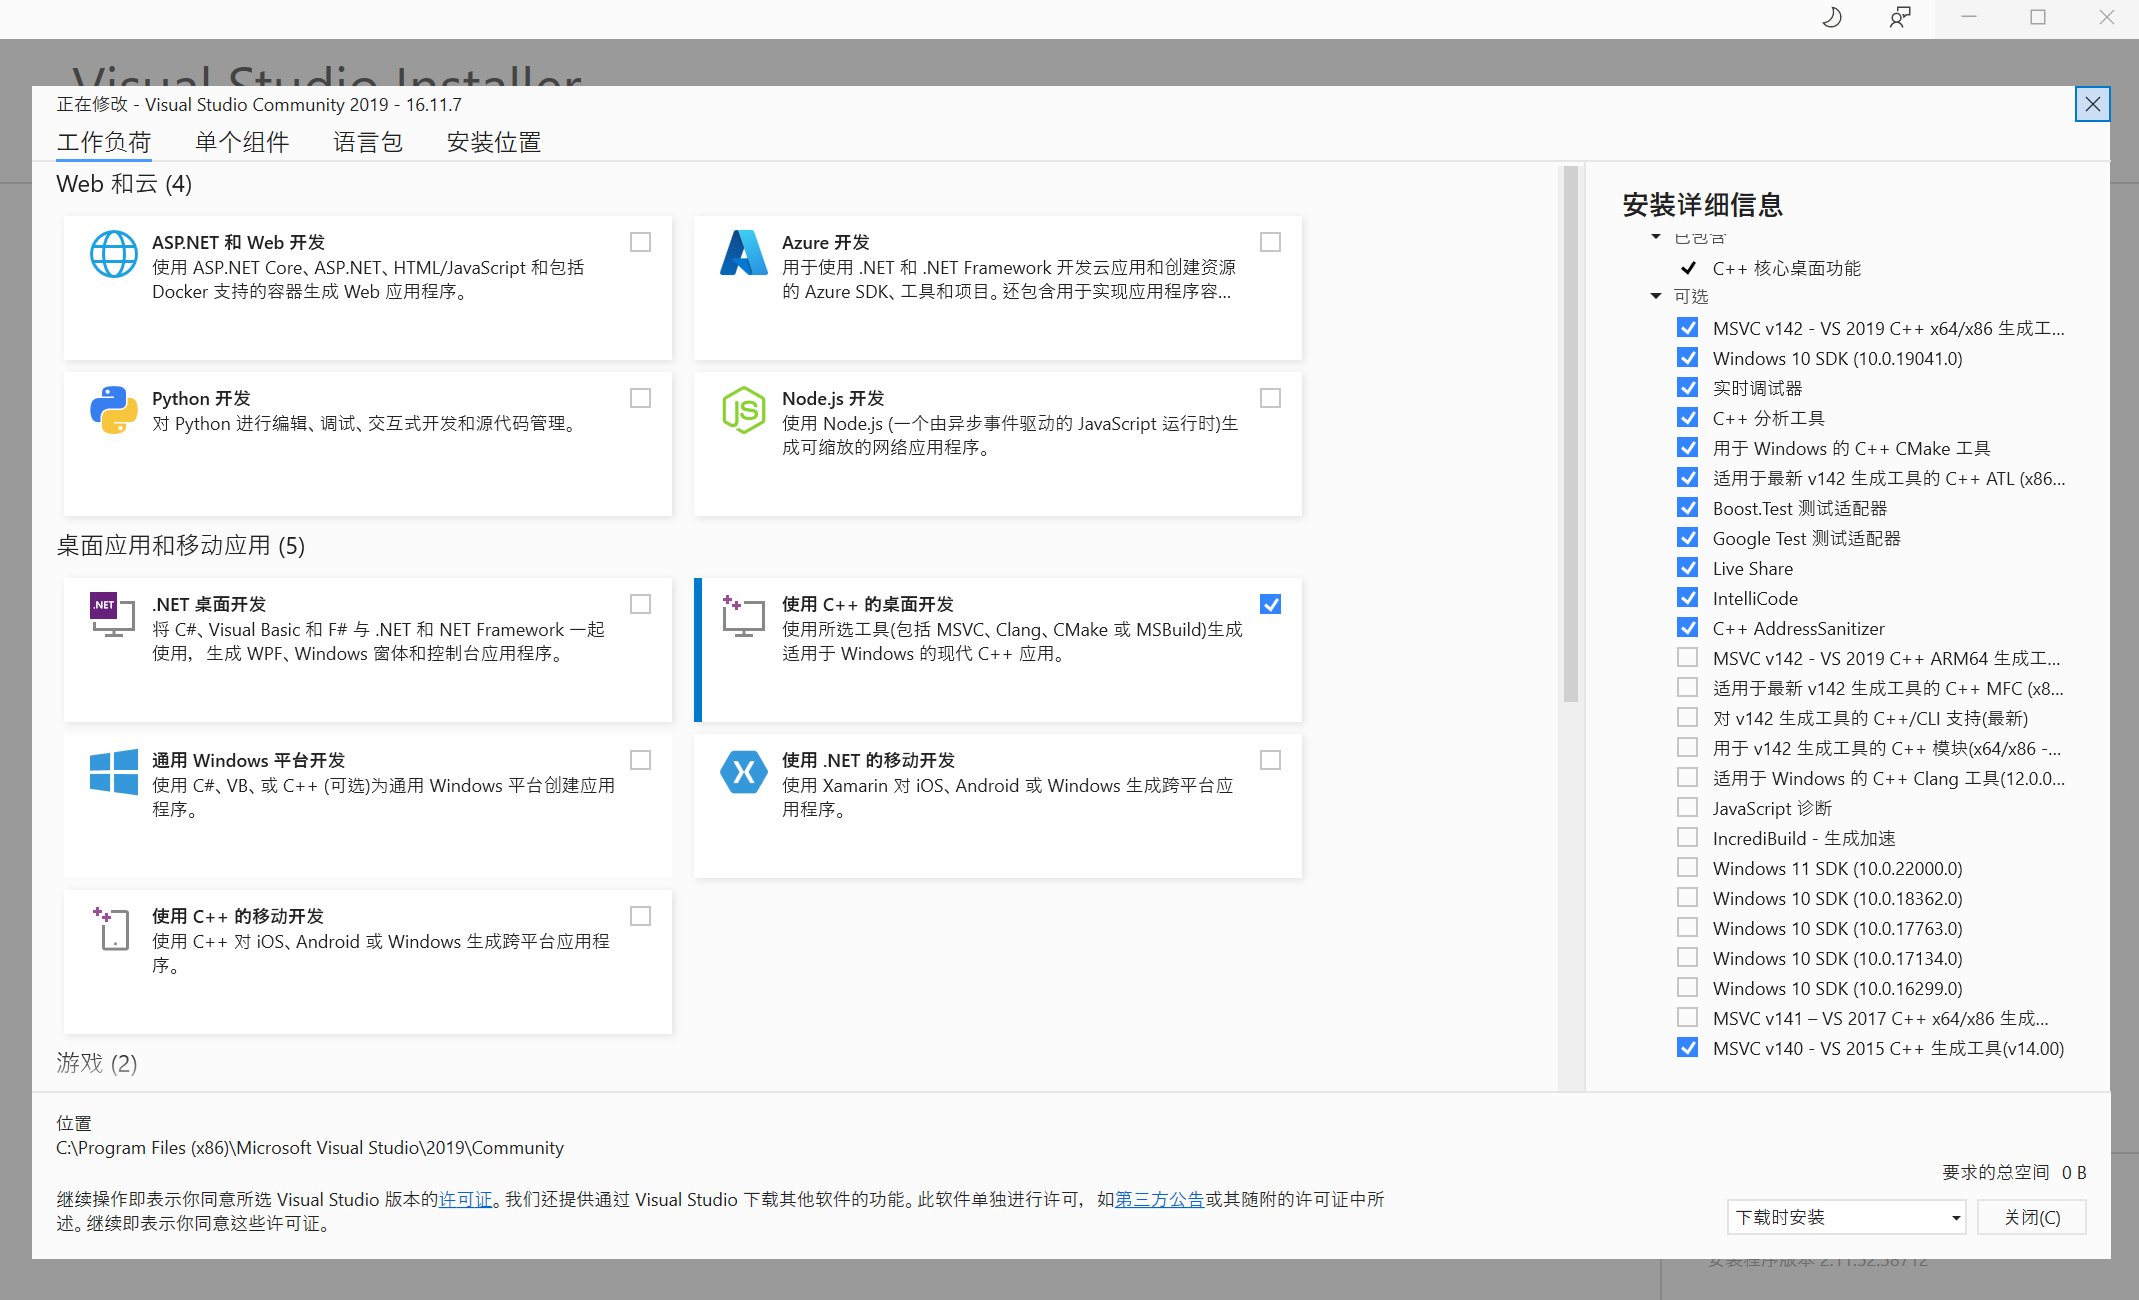Select the 通用 Windows 平台开发 icon
This screenshot has width=2139, height=1300.
click(x=112, y=771)
